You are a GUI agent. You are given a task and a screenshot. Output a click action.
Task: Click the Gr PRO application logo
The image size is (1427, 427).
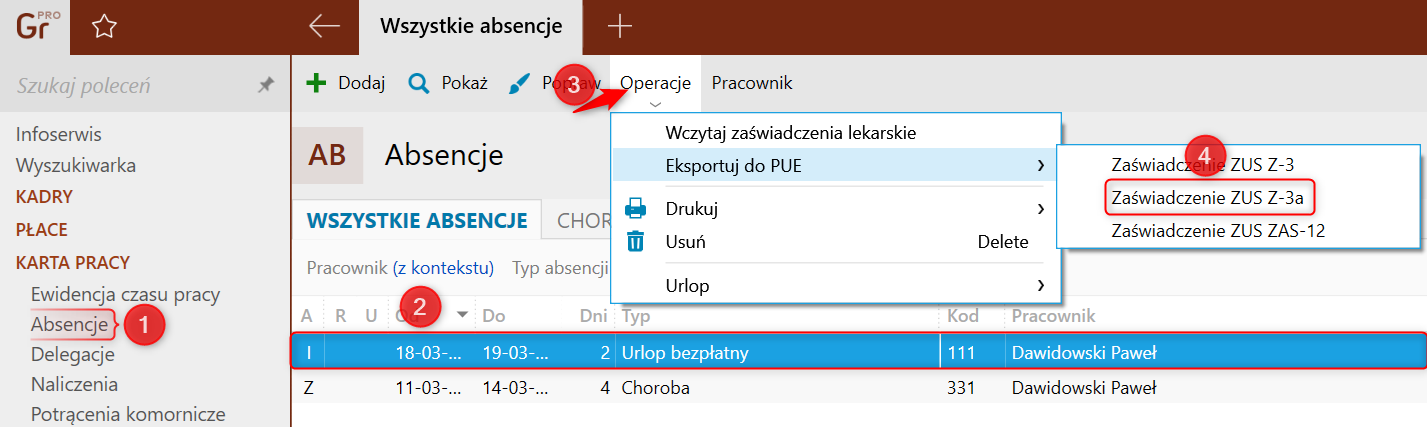pyautogui.click(x=34, y=26)
